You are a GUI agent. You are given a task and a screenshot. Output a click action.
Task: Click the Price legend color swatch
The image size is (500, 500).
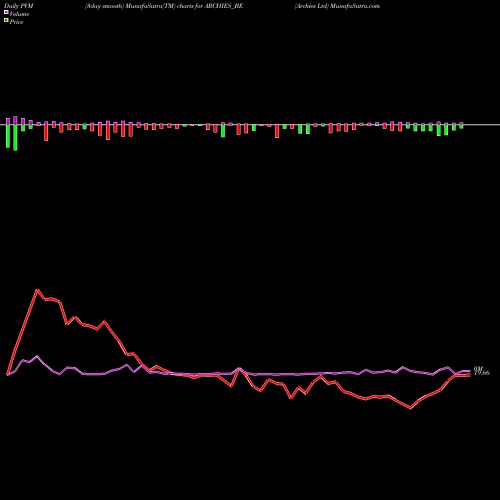click(x=6, y=21)
